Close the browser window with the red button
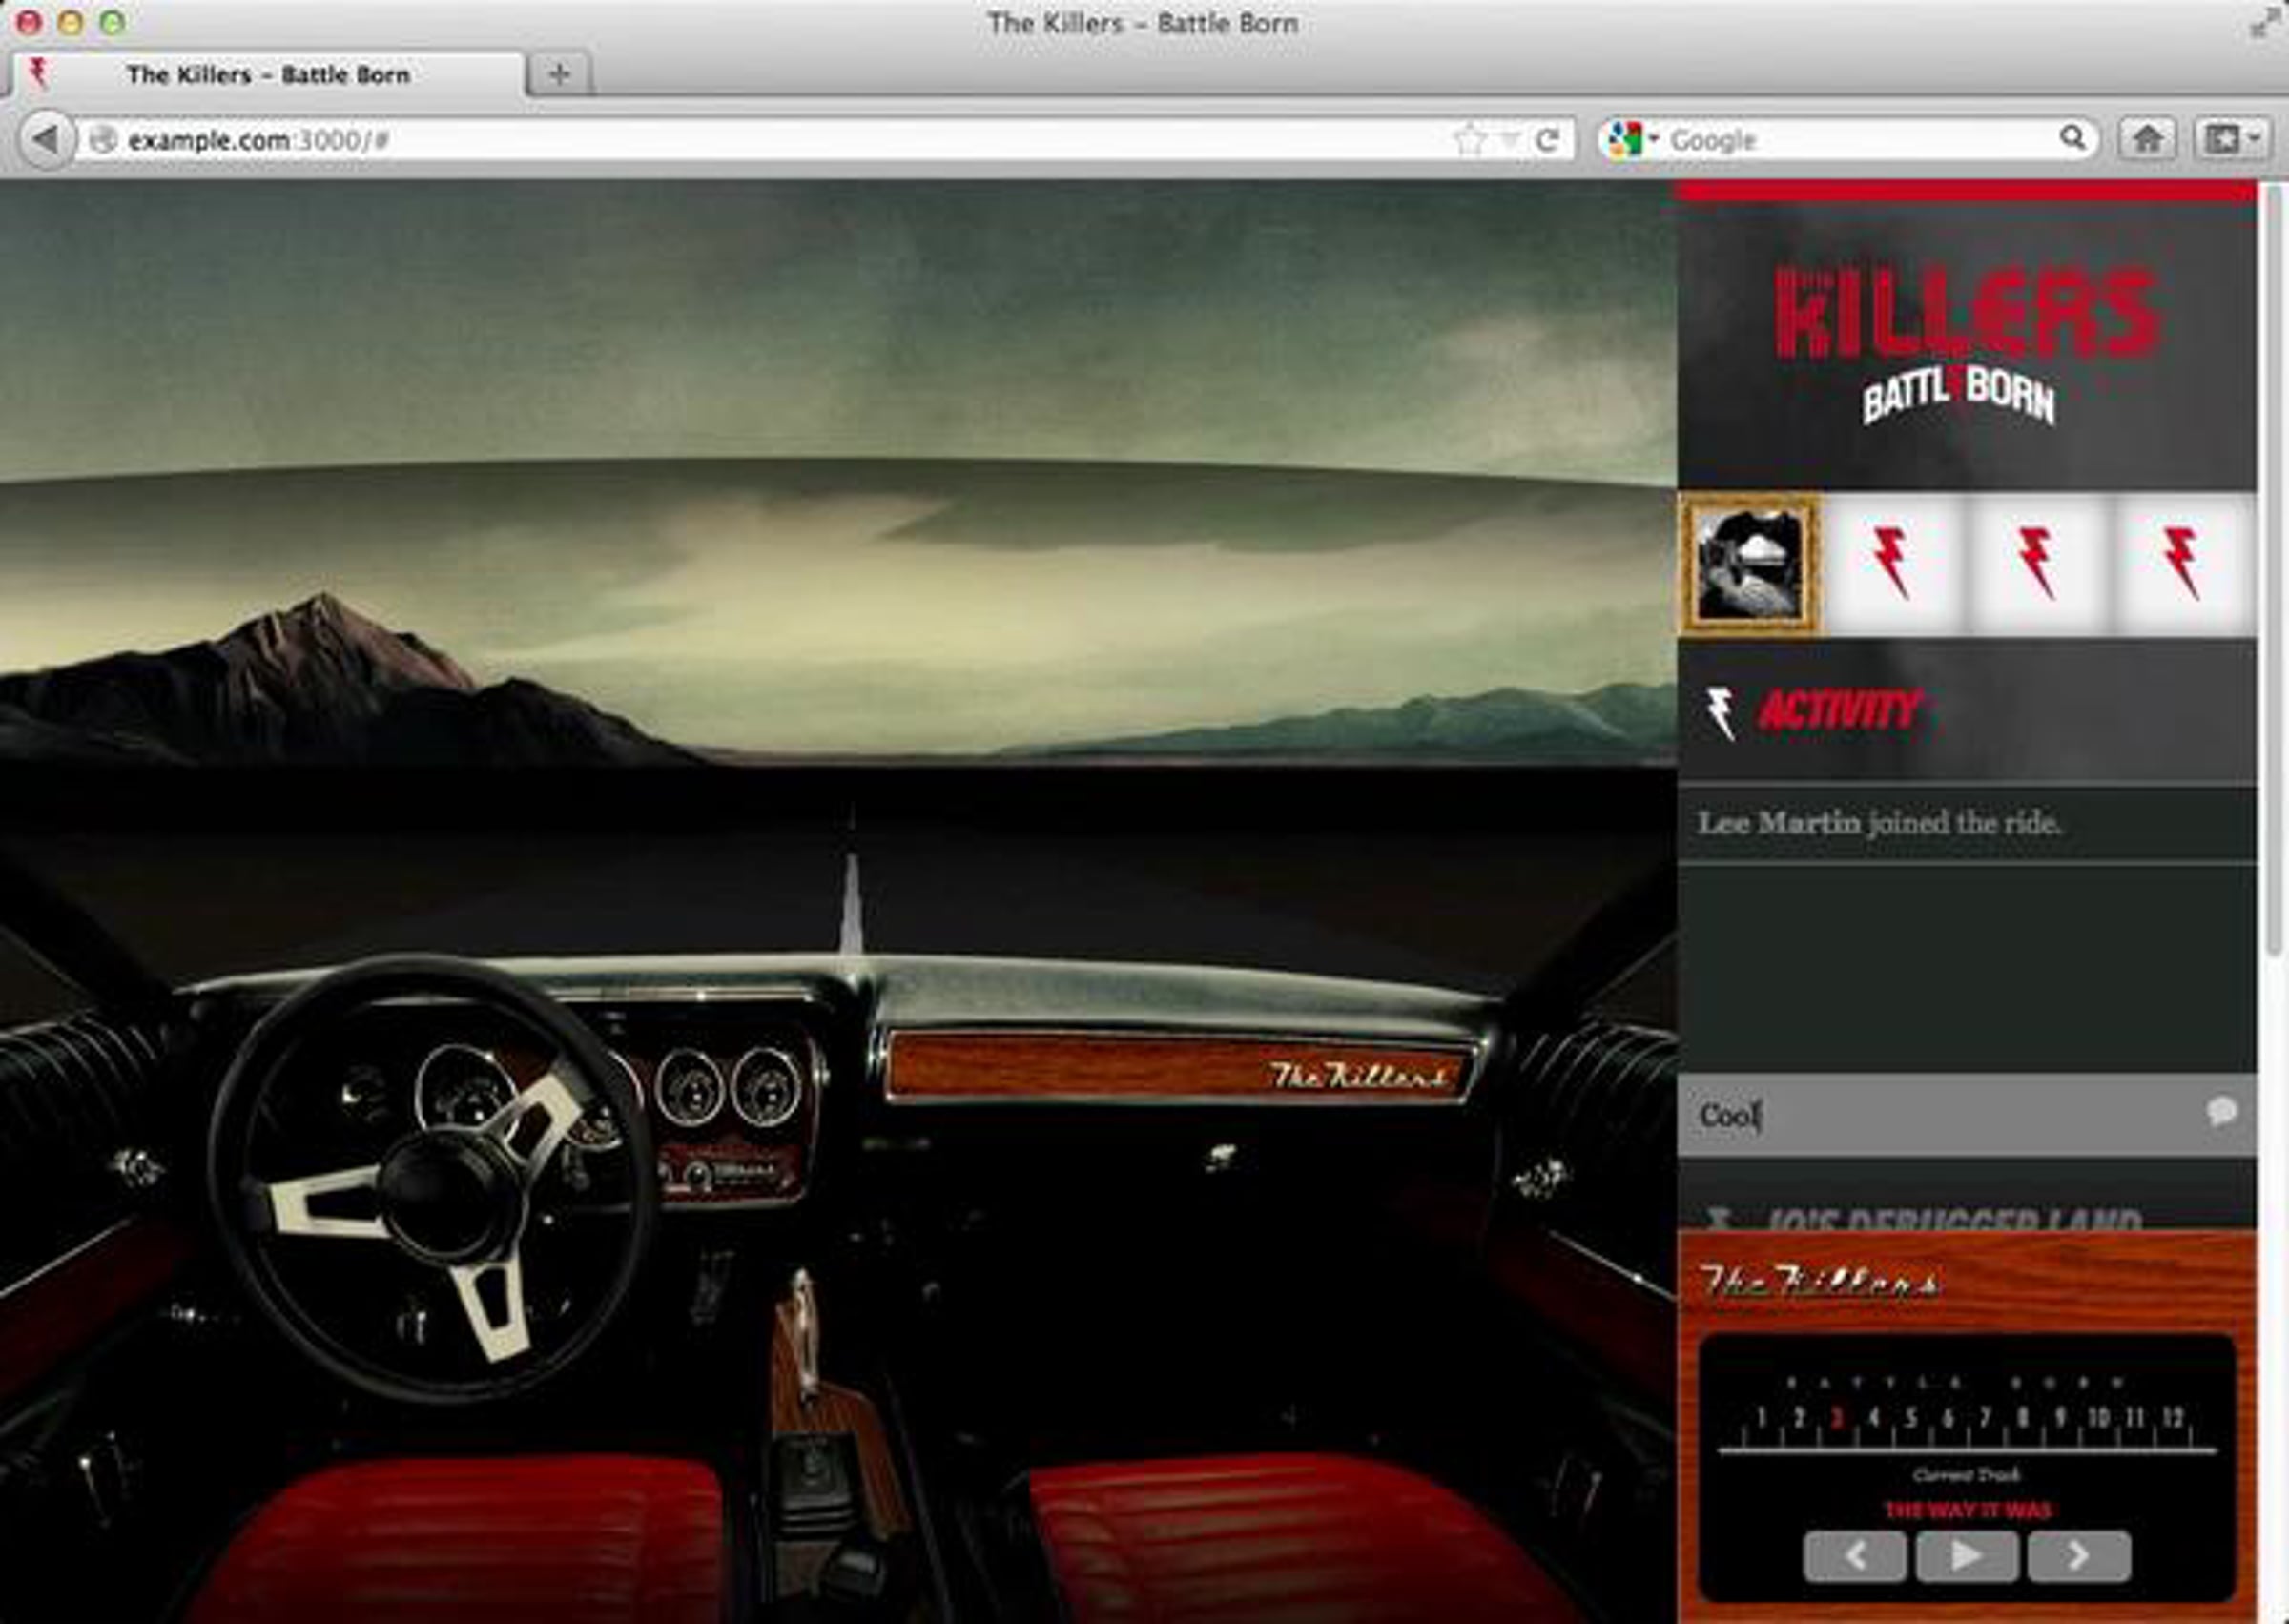This screenshot has height=1624, width=2289. (29, 22)
